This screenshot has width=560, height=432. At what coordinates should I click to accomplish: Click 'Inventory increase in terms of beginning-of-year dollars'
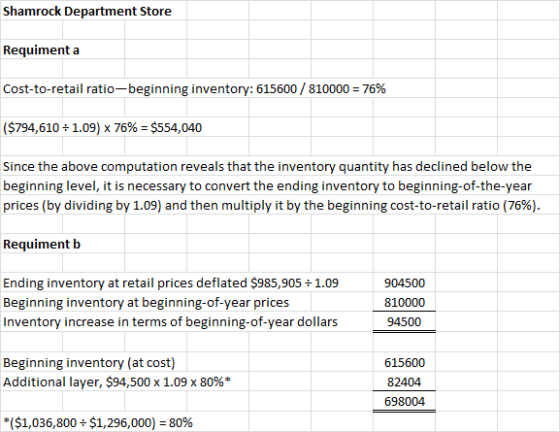tap(170, 322)
